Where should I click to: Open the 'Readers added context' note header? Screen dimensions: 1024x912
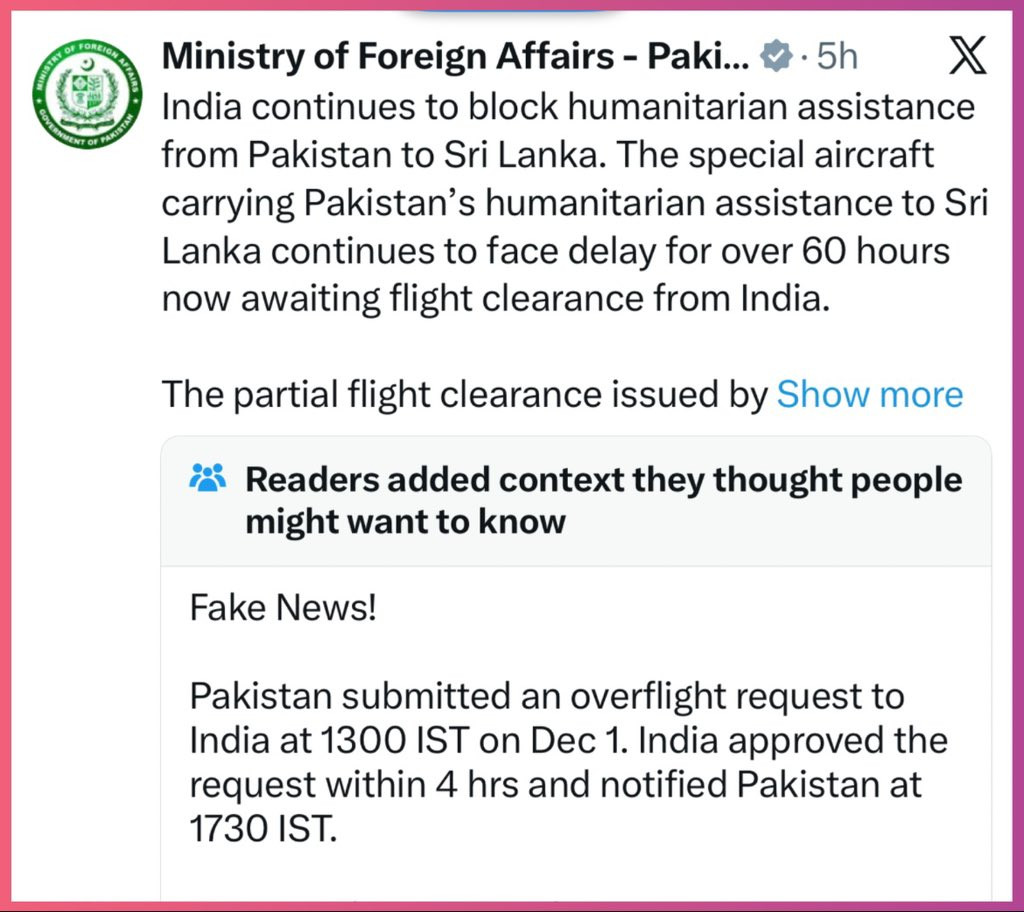coord(576,500)
